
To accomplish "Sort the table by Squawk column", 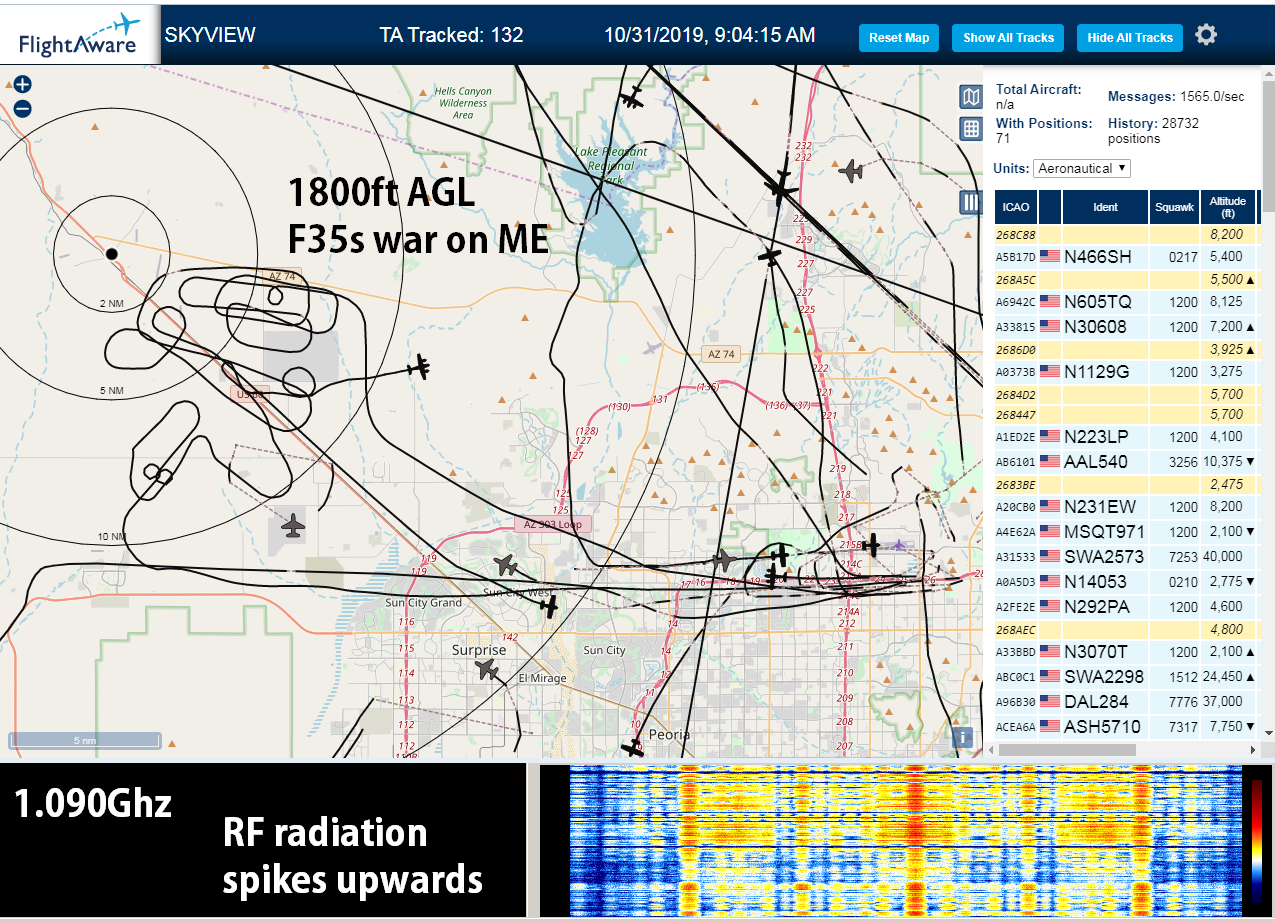I will click(1174, 207).
